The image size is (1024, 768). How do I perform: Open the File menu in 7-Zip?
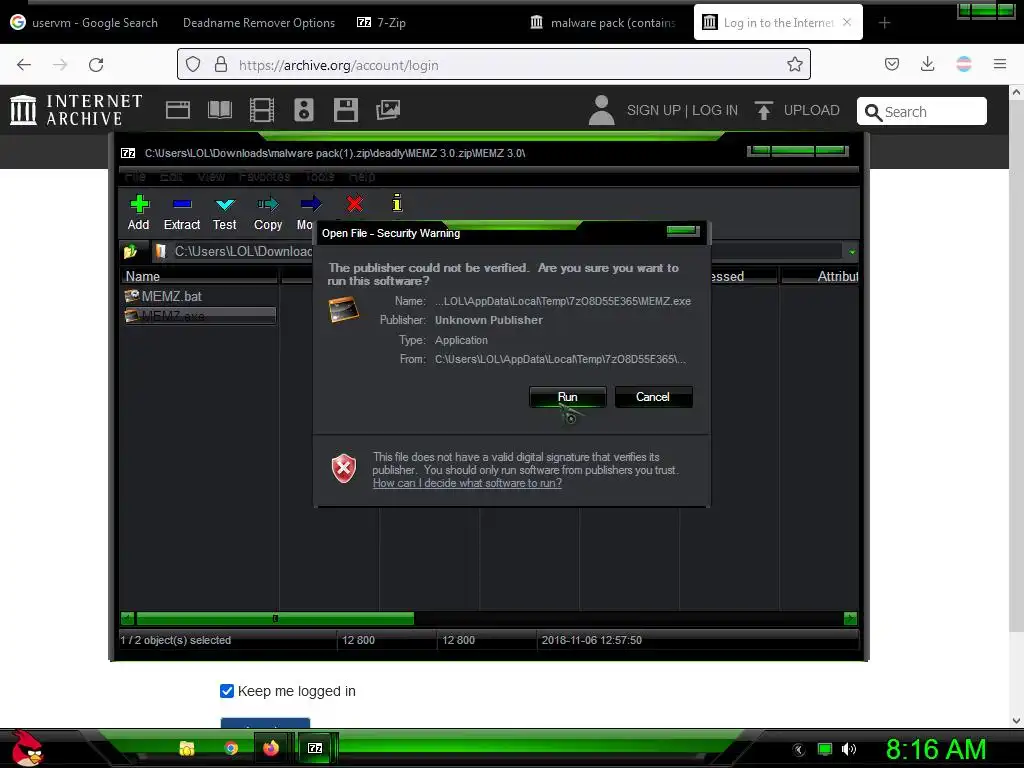pyautogui.click(x=135, y=176)
